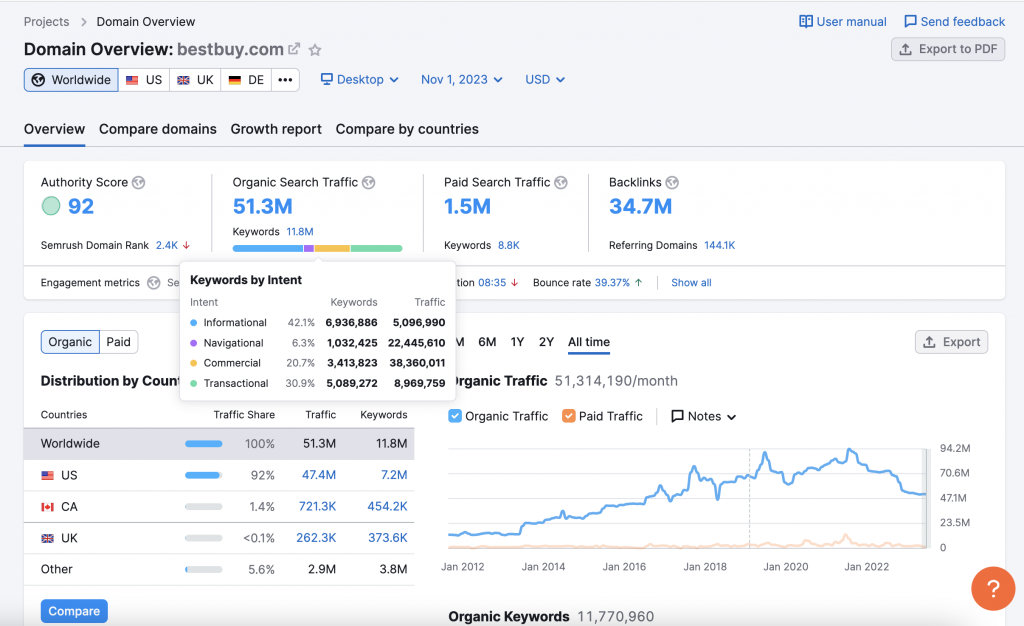Click paid keywords count 8.8K
This screenshot has width=1024, height=626.
click(509, 245)
